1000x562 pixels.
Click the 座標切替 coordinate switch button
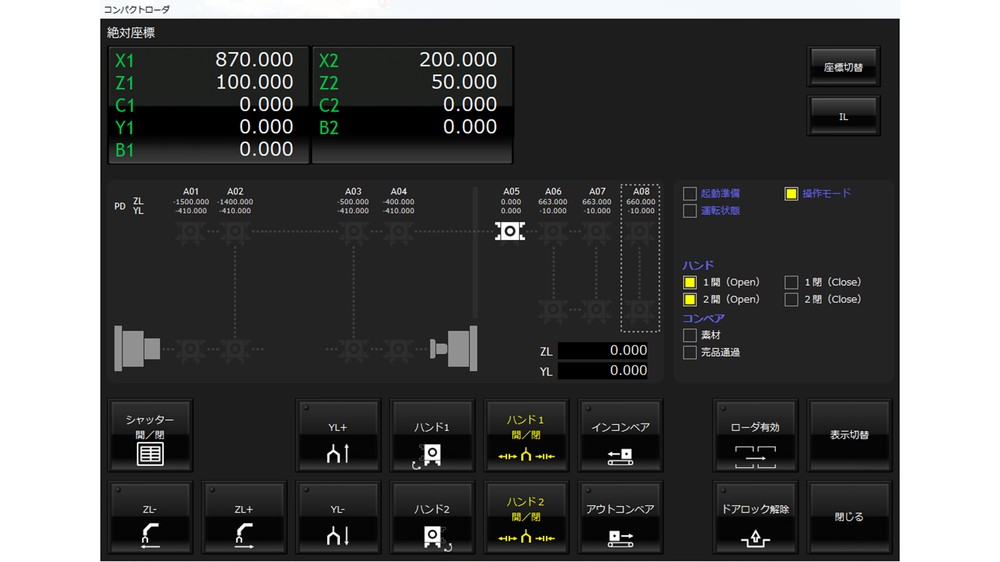843,68
